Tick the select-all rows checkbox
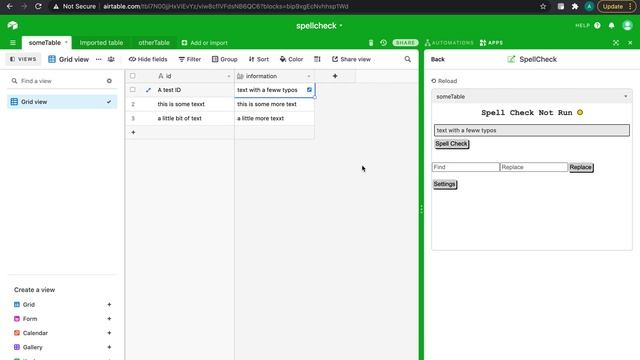The width and height of the screenshot is (640, 360). [x=133, y=76]
